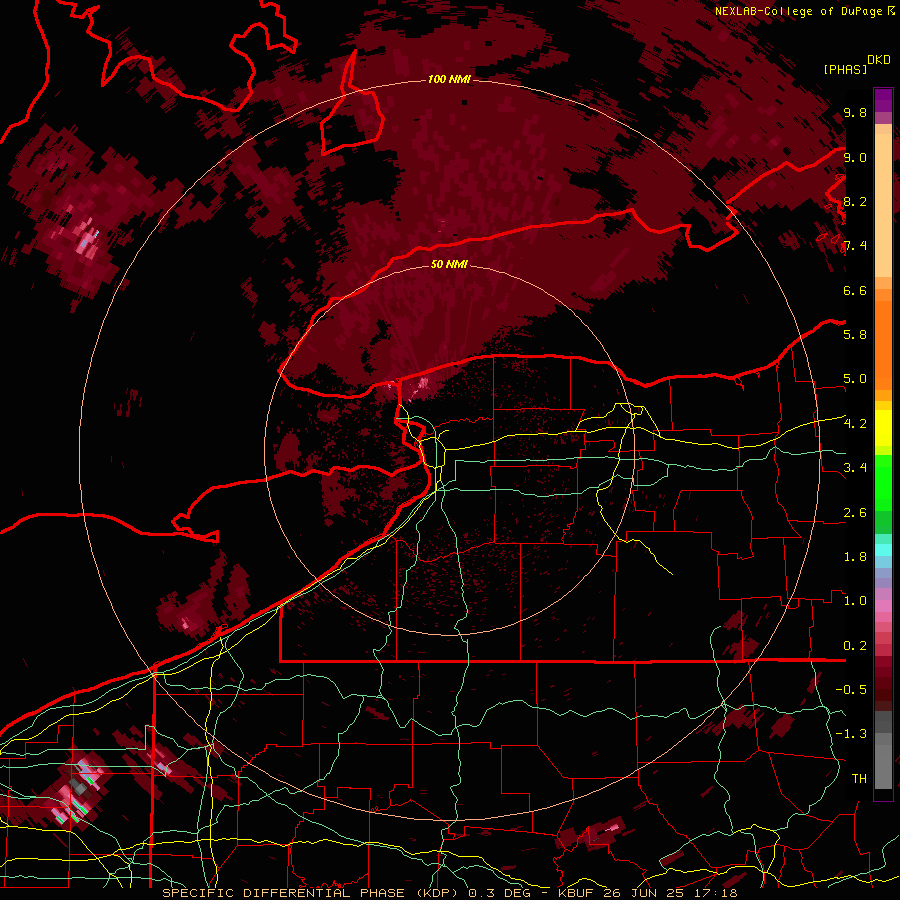The width and height of the screenshot is (900, 900).
Task: Click the [PHAS] legend heading
Action: (845, 69)
